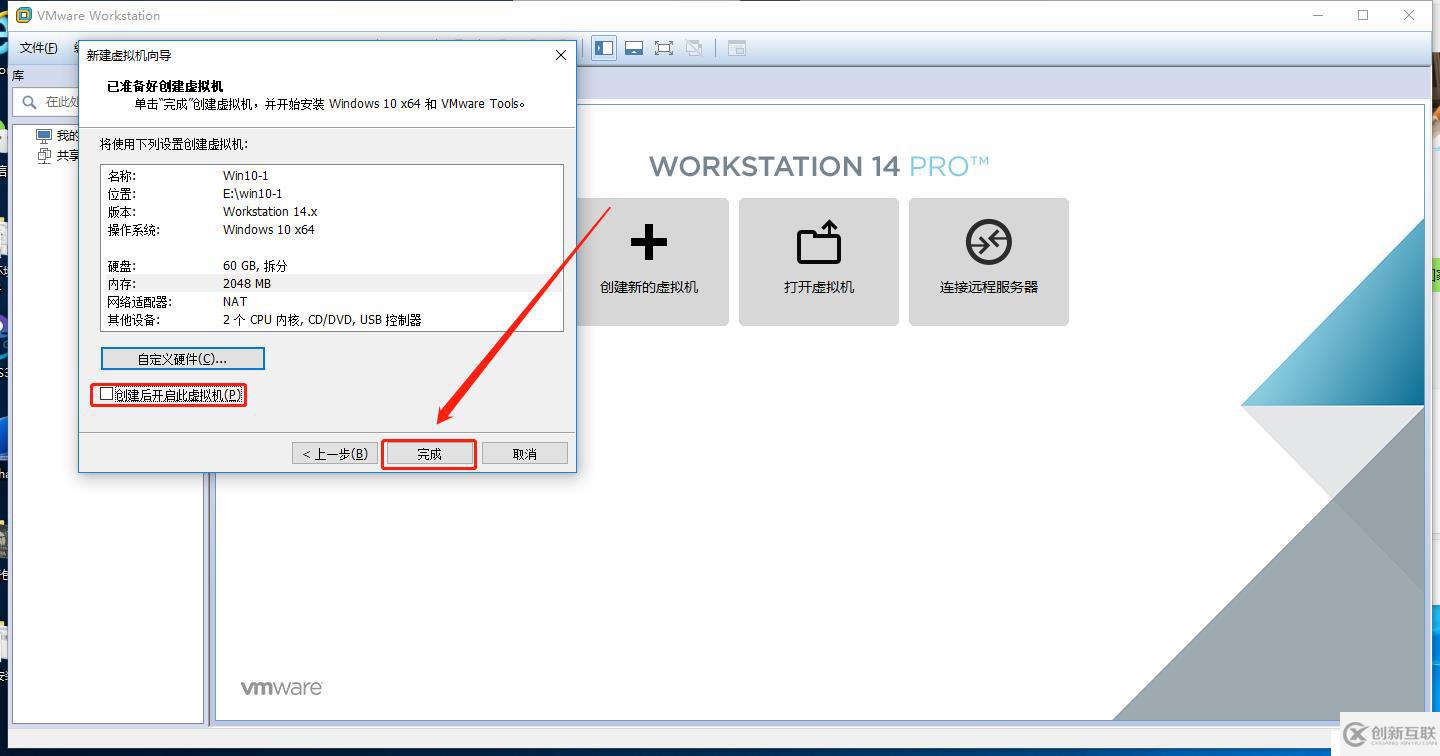Go back with the 上一步 button
The width and height of the screenshot is (1440, 756).
pyautogui.click(x=334, y=453)
